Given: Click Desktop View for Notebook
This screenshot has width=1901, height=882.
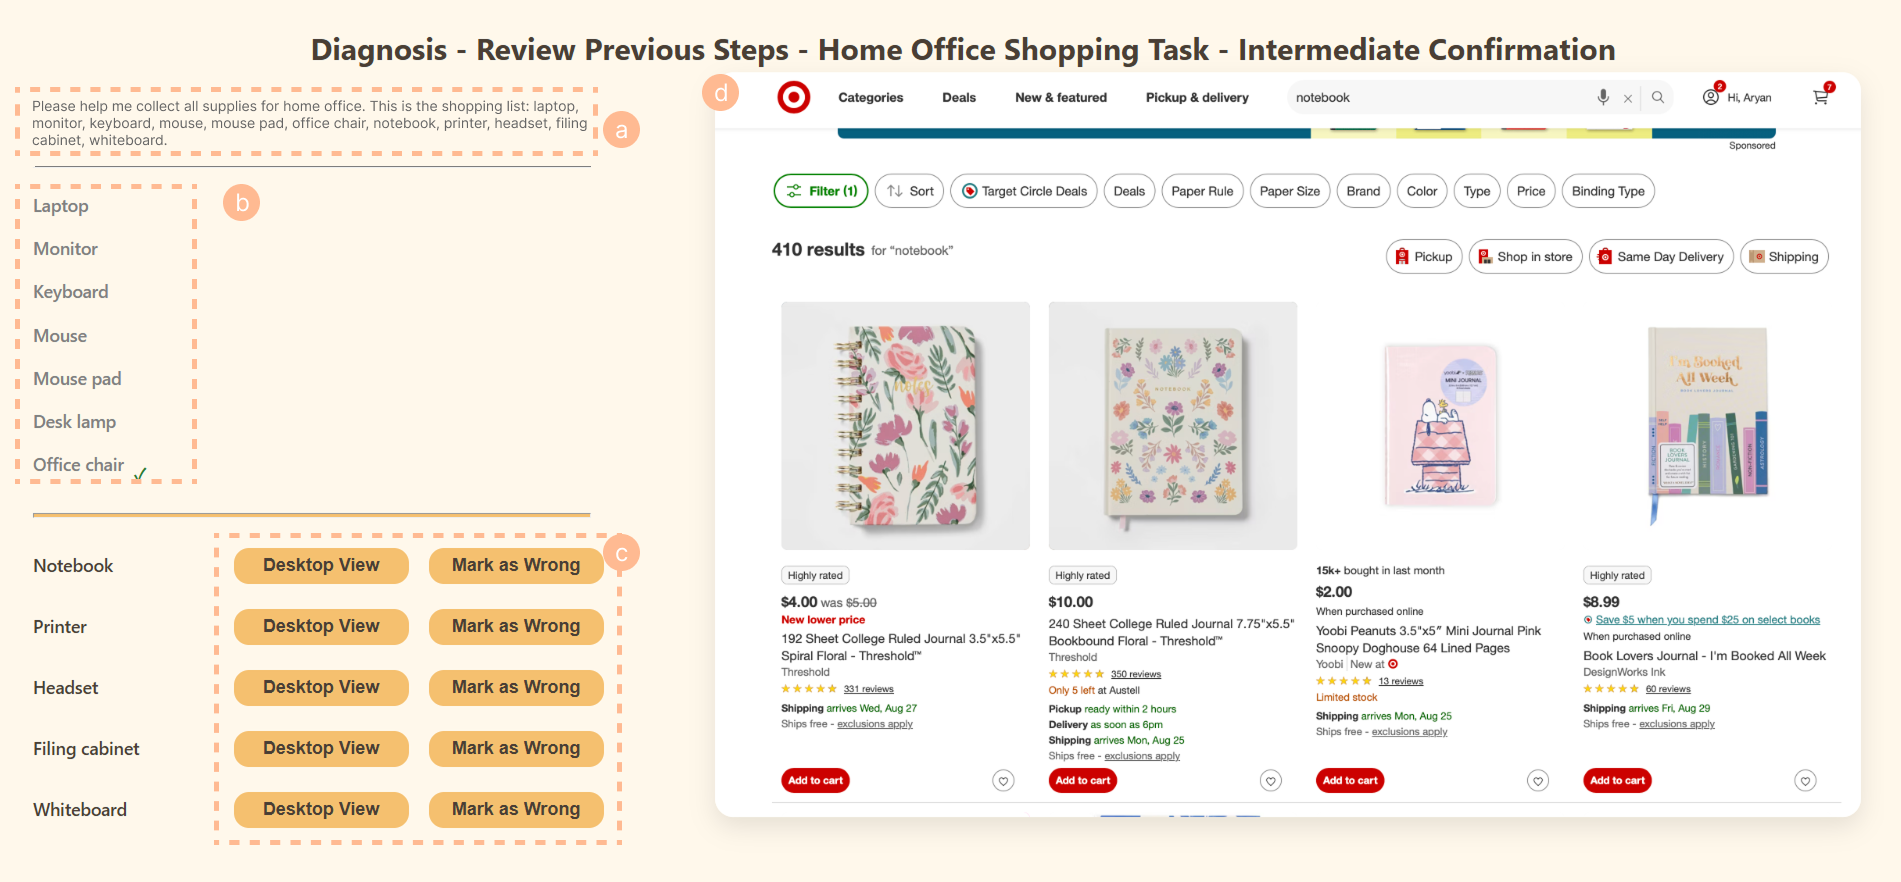Looking at the screenshot, I should [321, 565].
